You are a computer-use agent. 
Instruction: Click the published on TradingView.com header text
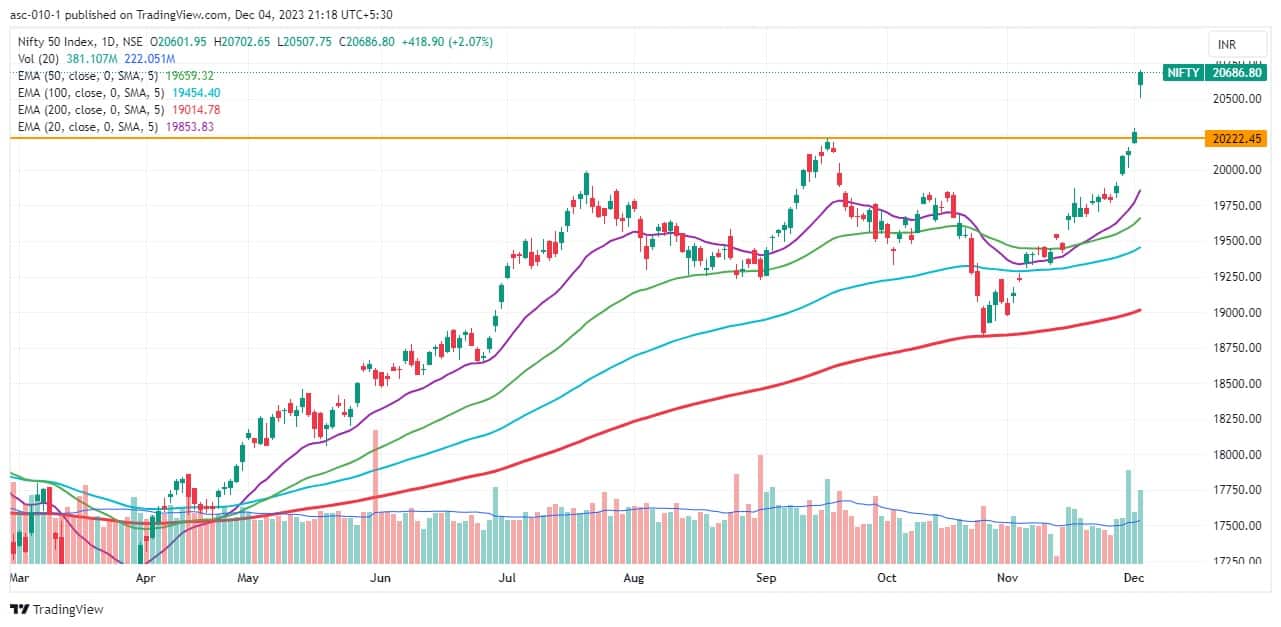pyautogui.click(x=151, y=15)
